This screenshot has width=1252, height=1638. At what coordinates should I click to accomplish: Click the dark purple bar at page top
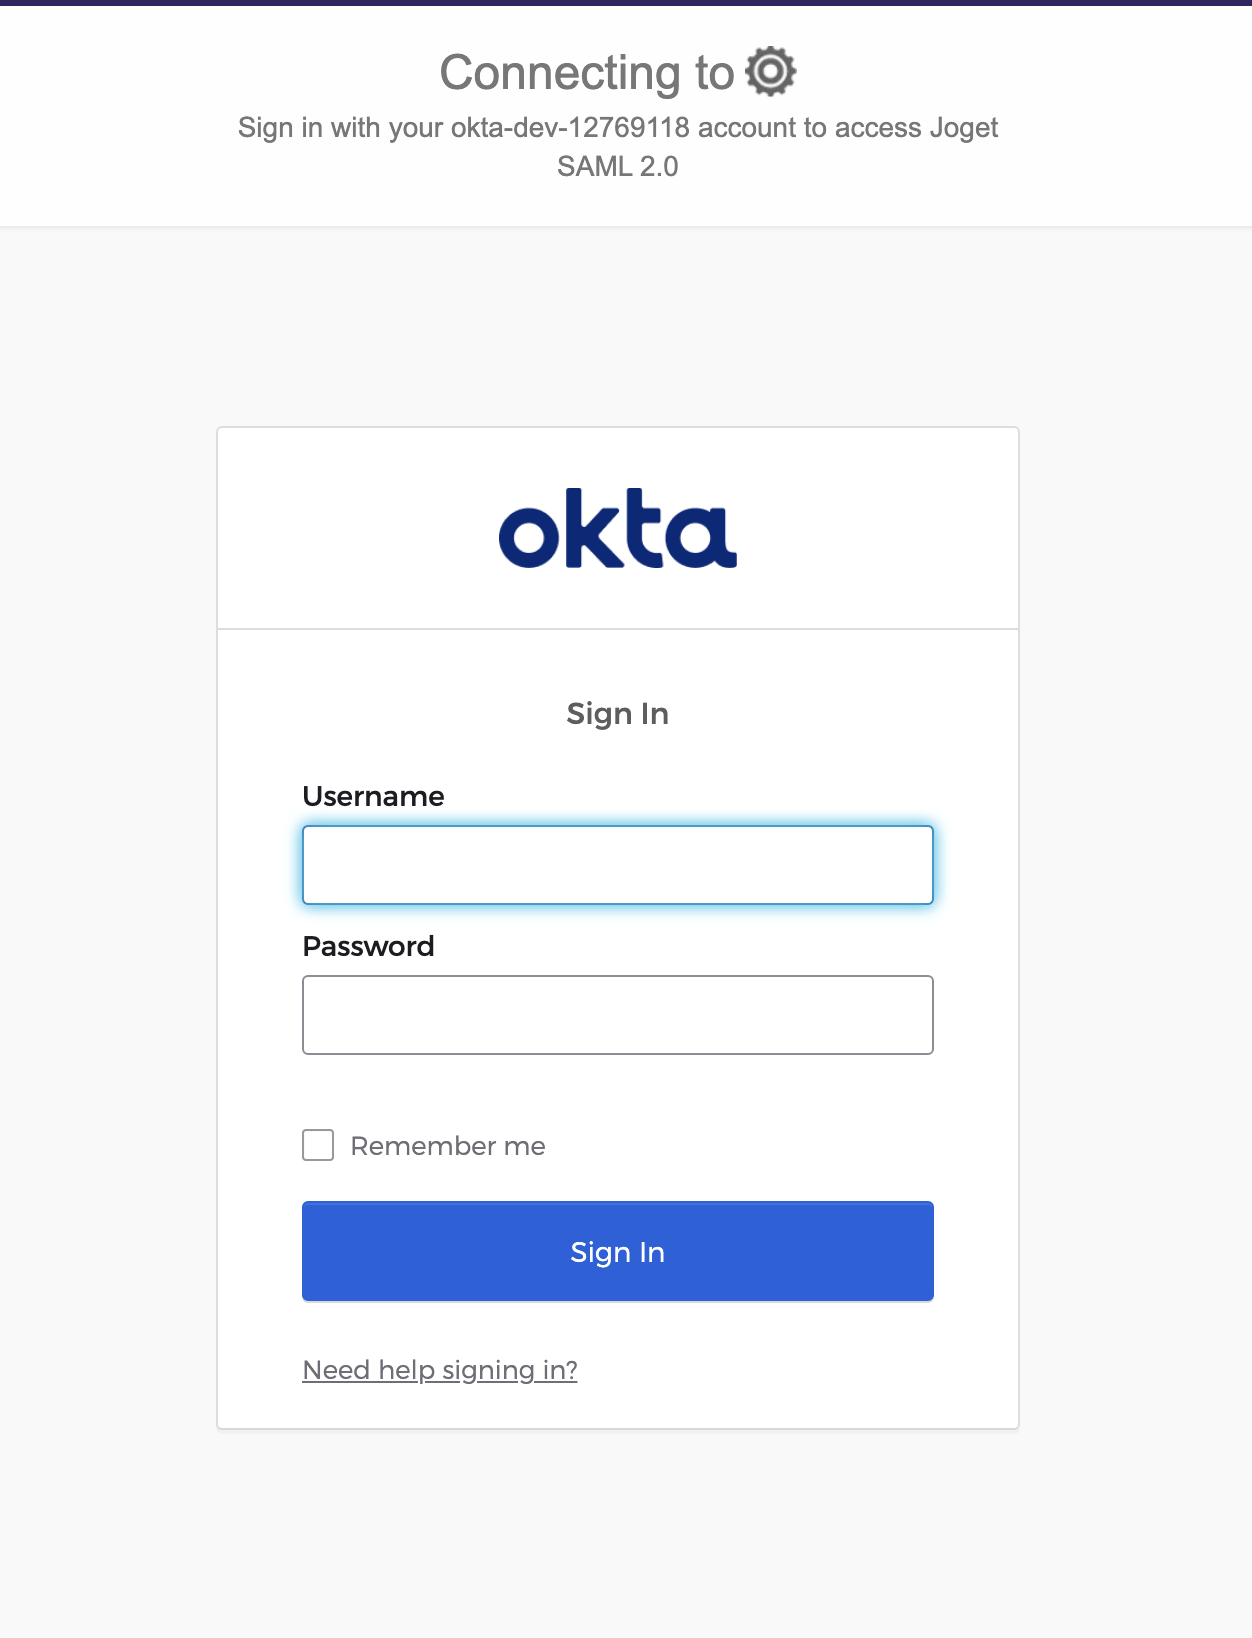click(x=626, y=3)
